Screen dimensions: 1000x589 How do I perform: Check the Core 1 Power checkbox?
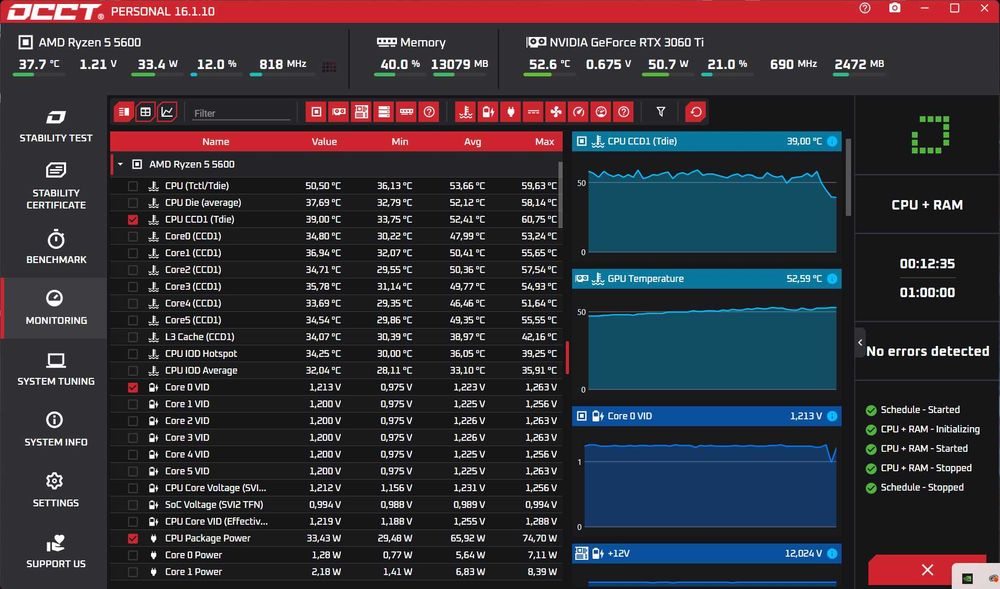(133, 572)
